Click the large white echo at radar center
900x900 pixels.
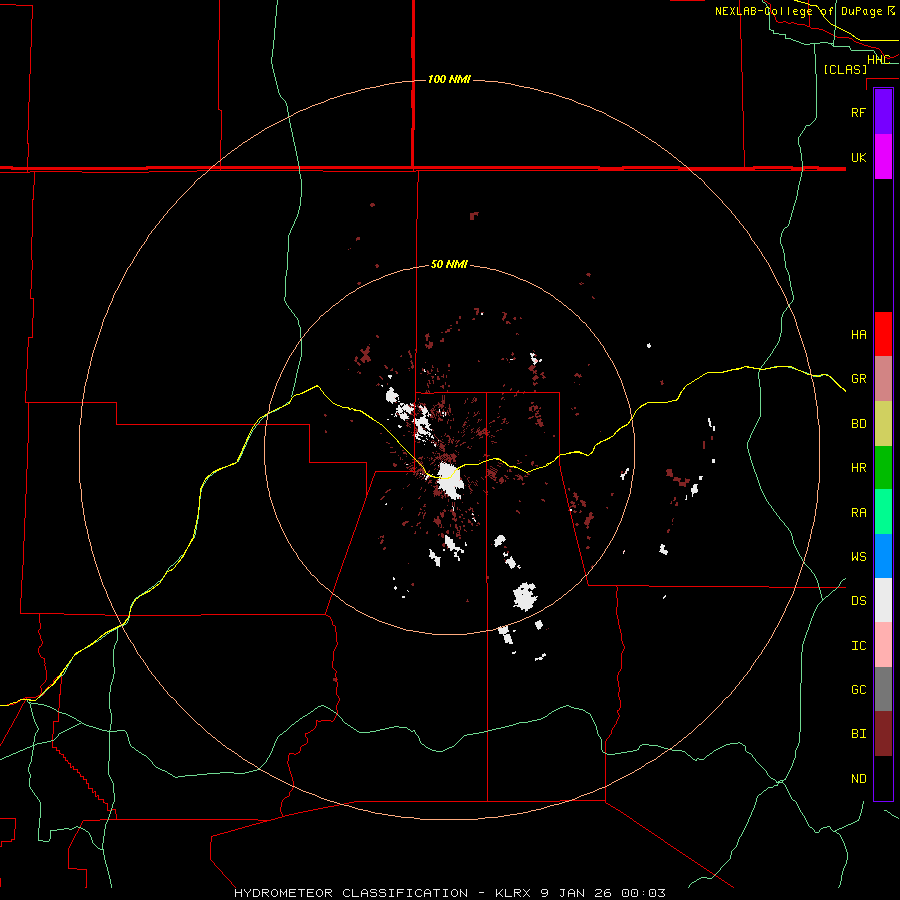[449, 481]
